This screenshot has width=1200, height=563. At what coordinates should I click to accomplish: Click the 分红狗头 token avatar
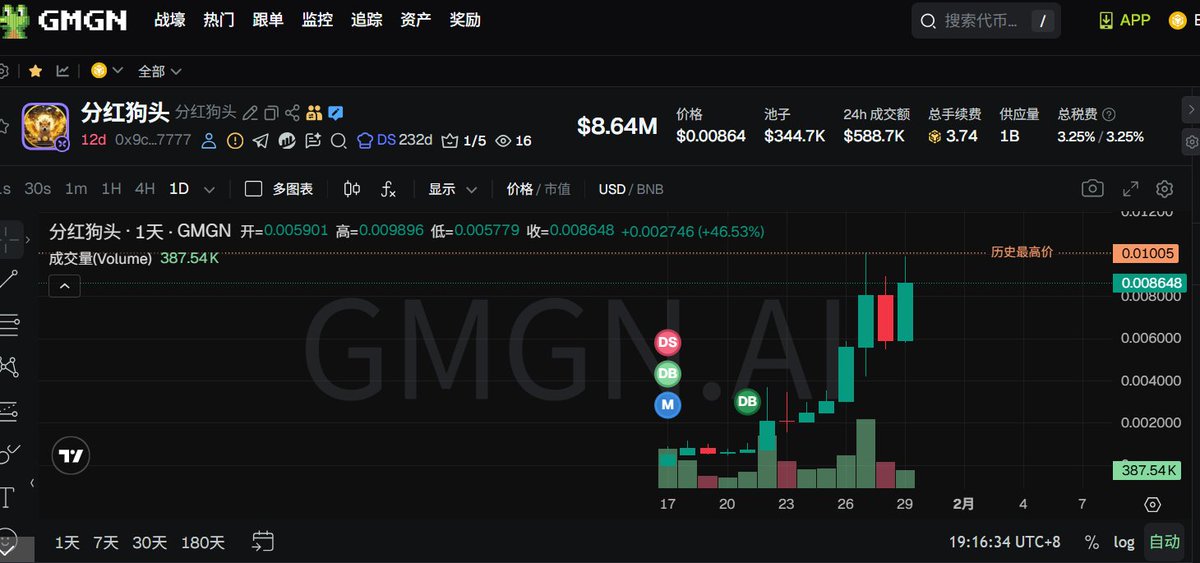point(45,126)
